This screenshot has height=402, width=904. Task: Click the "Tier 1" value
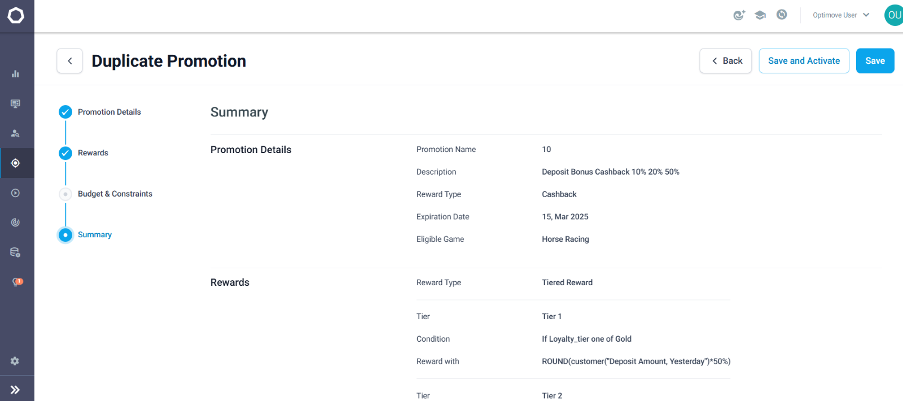point(552,317)
